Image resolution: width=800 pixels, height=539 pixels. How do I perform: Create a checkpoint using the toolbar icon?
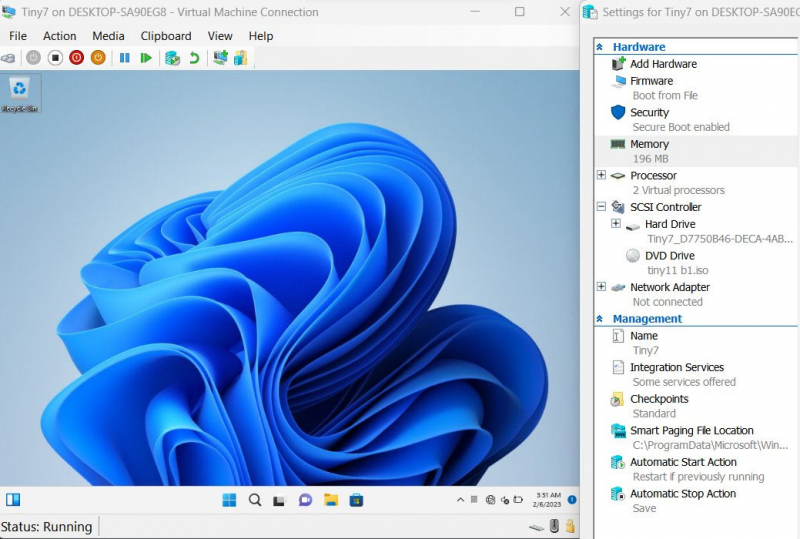172,58
